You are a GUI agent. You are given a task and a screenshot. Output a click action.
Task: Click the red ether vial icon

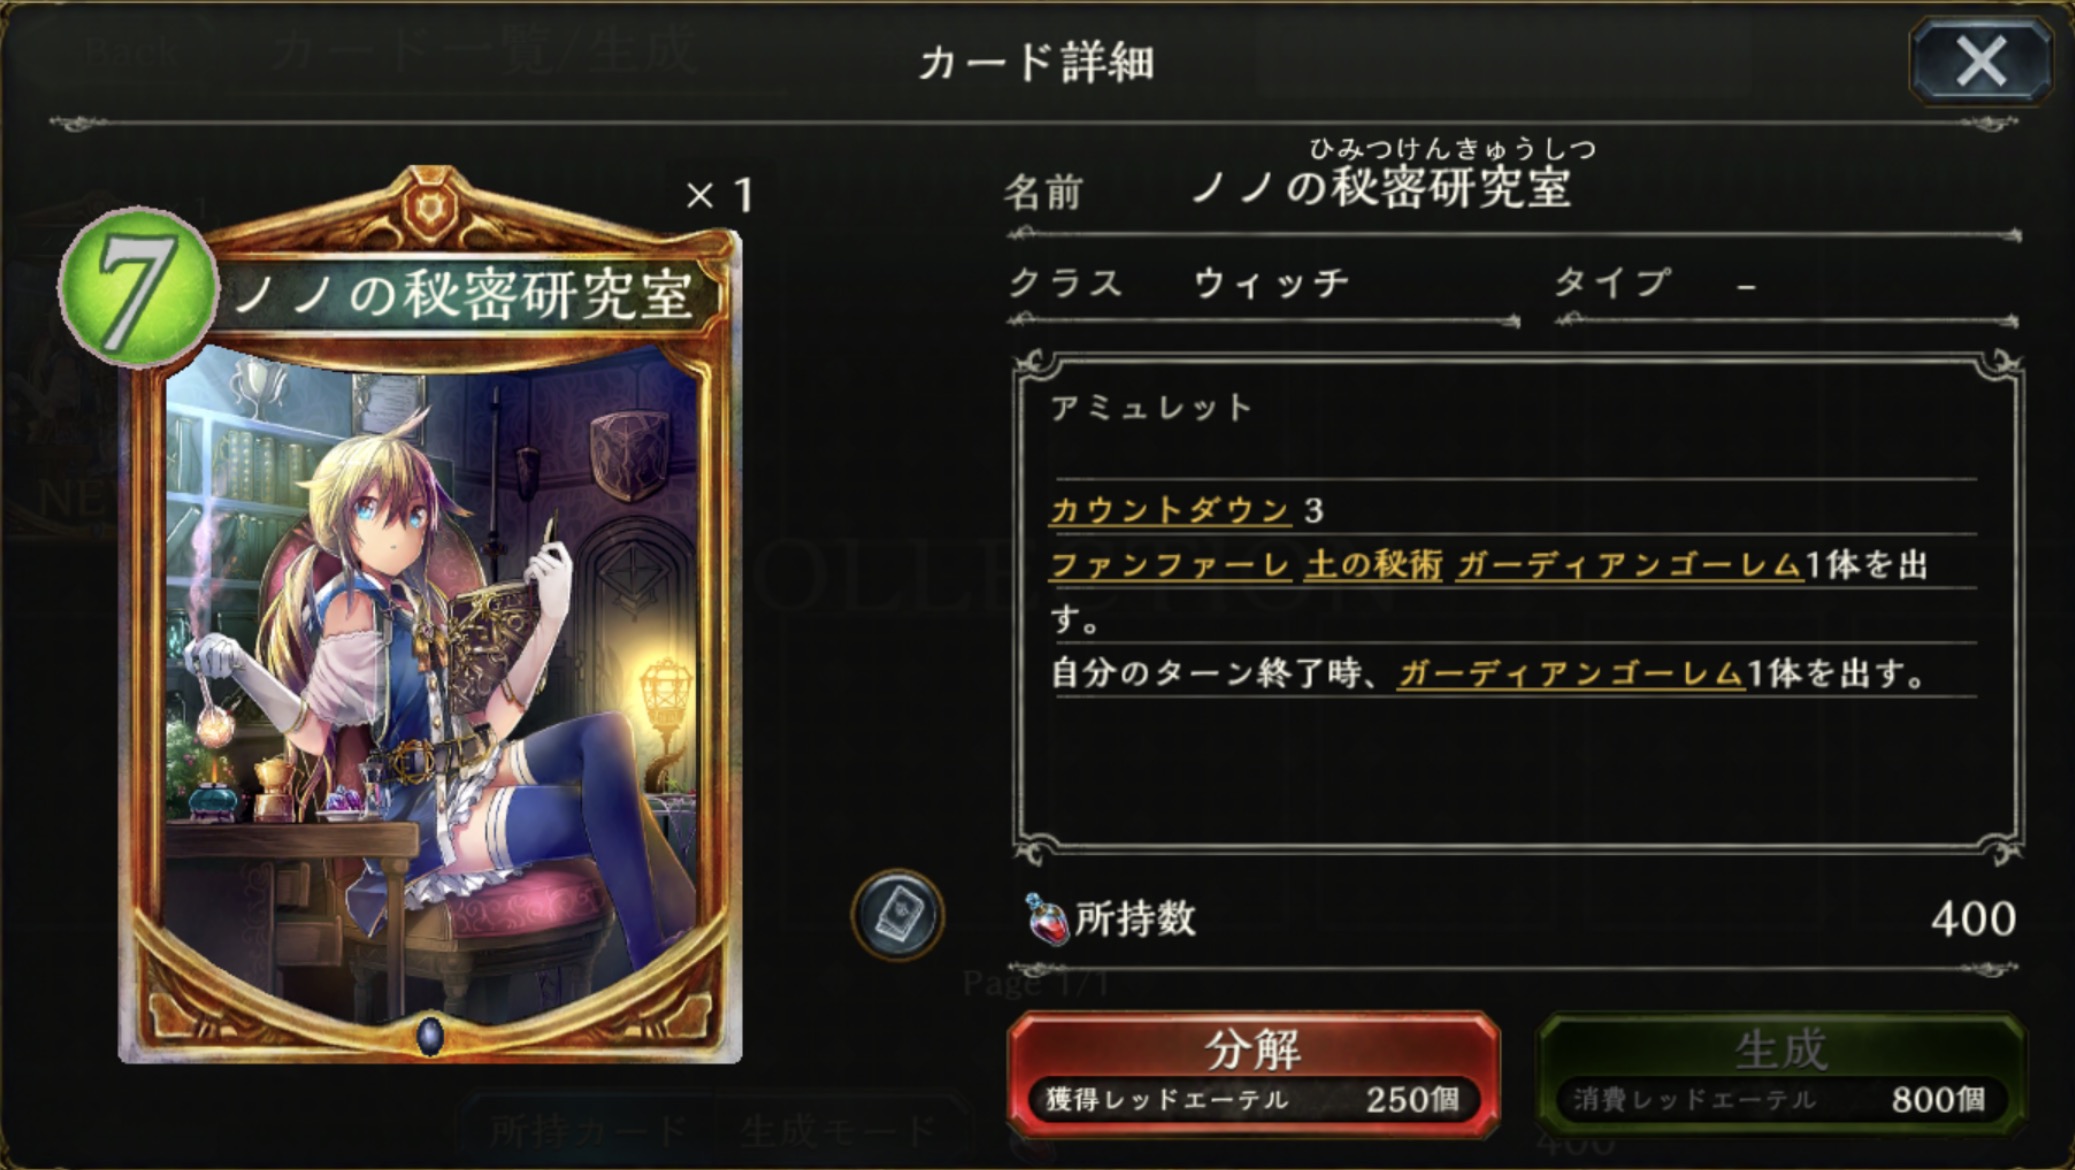(x=1046, y=918)
